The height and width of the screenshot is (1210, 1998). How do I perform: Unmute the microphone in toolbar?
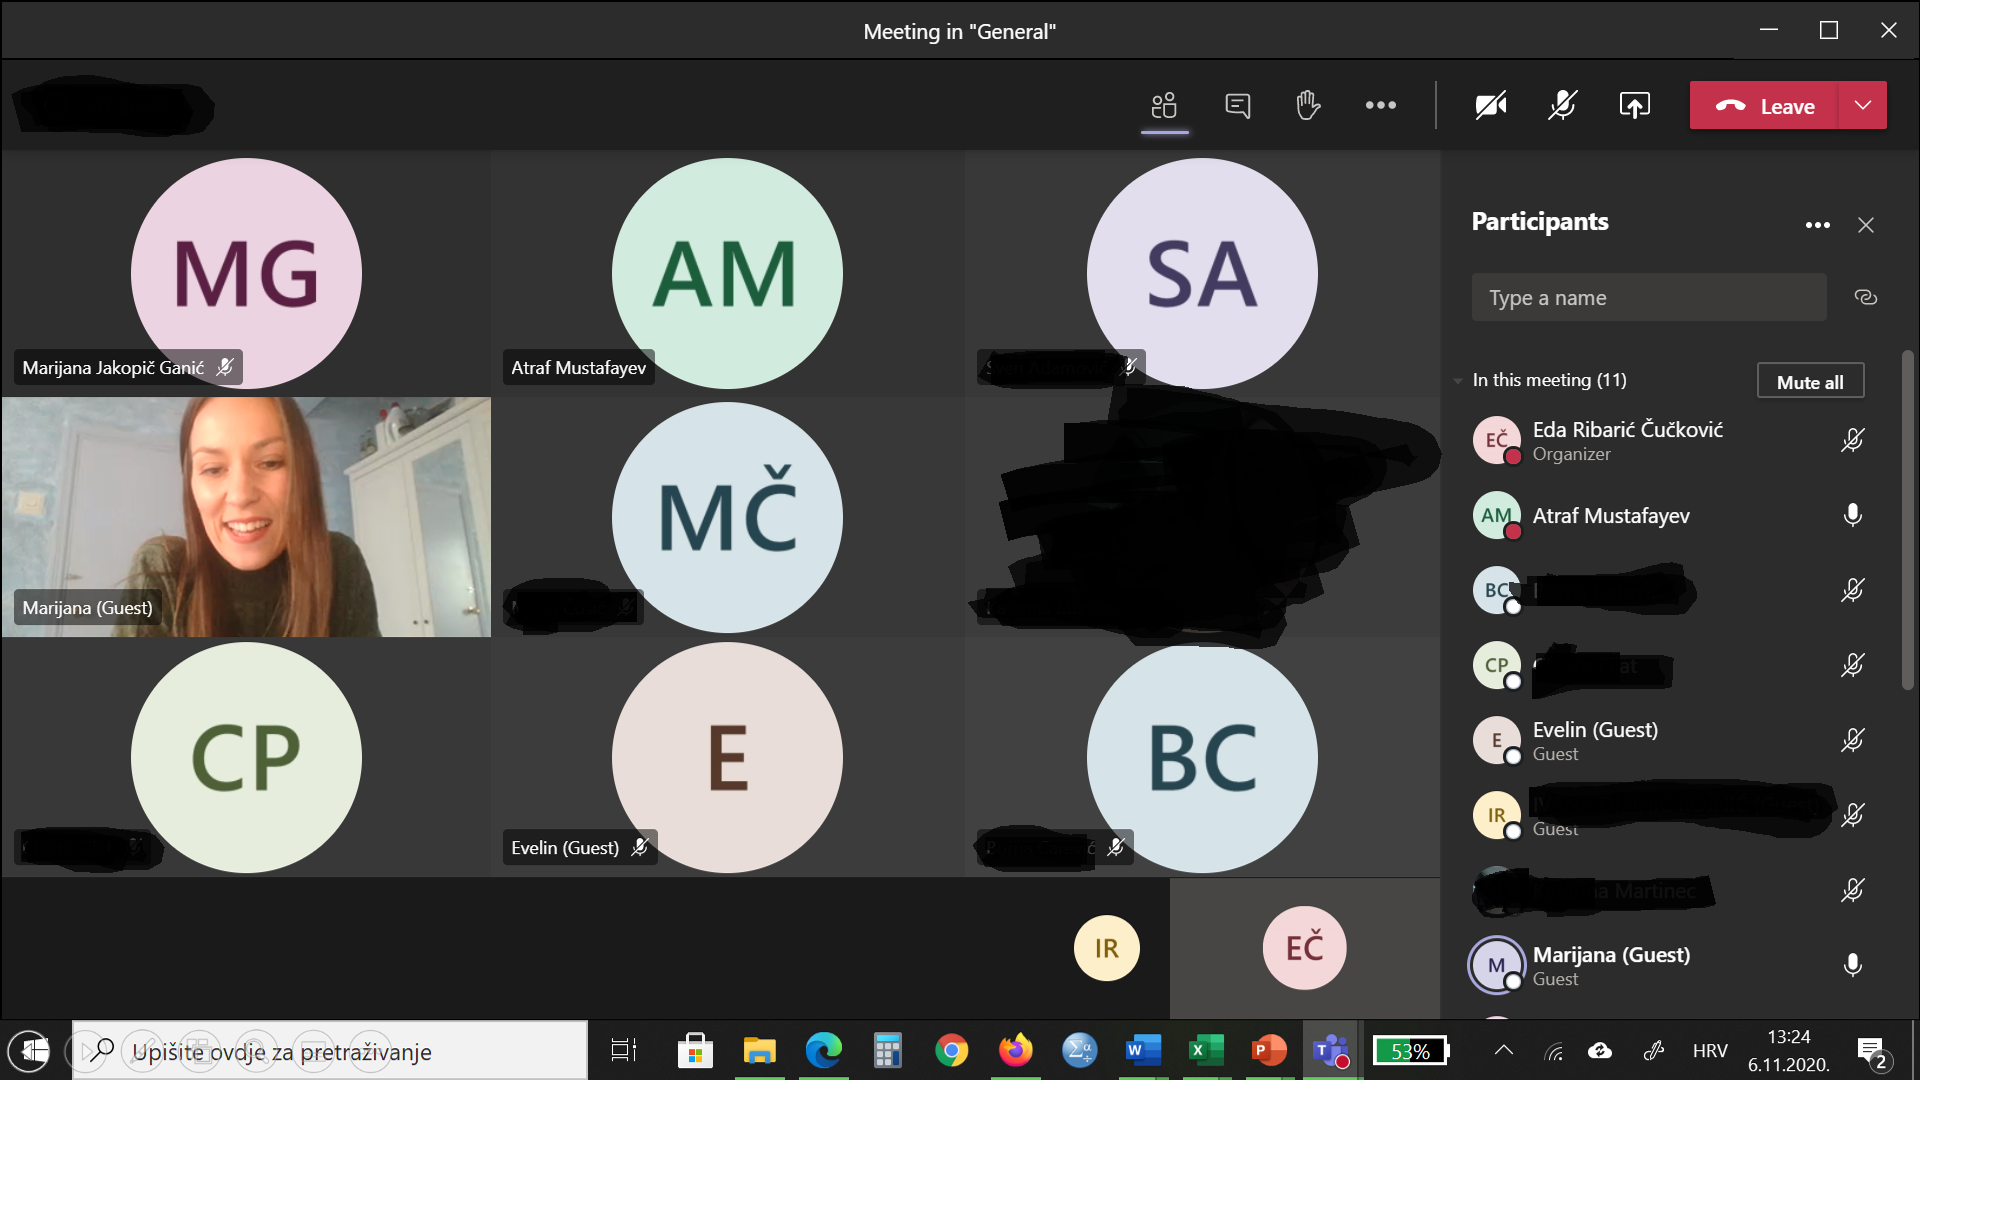[x=1562, y=105]
